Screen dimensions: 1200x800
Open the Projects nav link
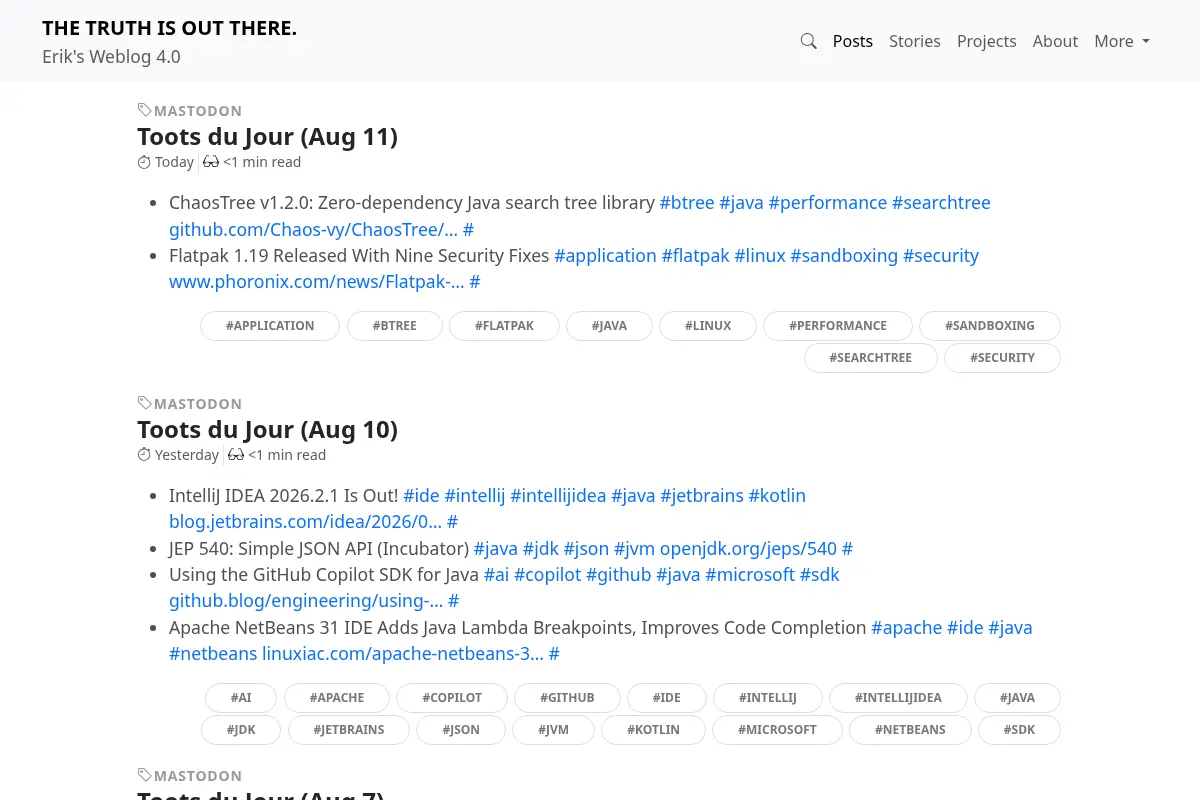[987, 41]
